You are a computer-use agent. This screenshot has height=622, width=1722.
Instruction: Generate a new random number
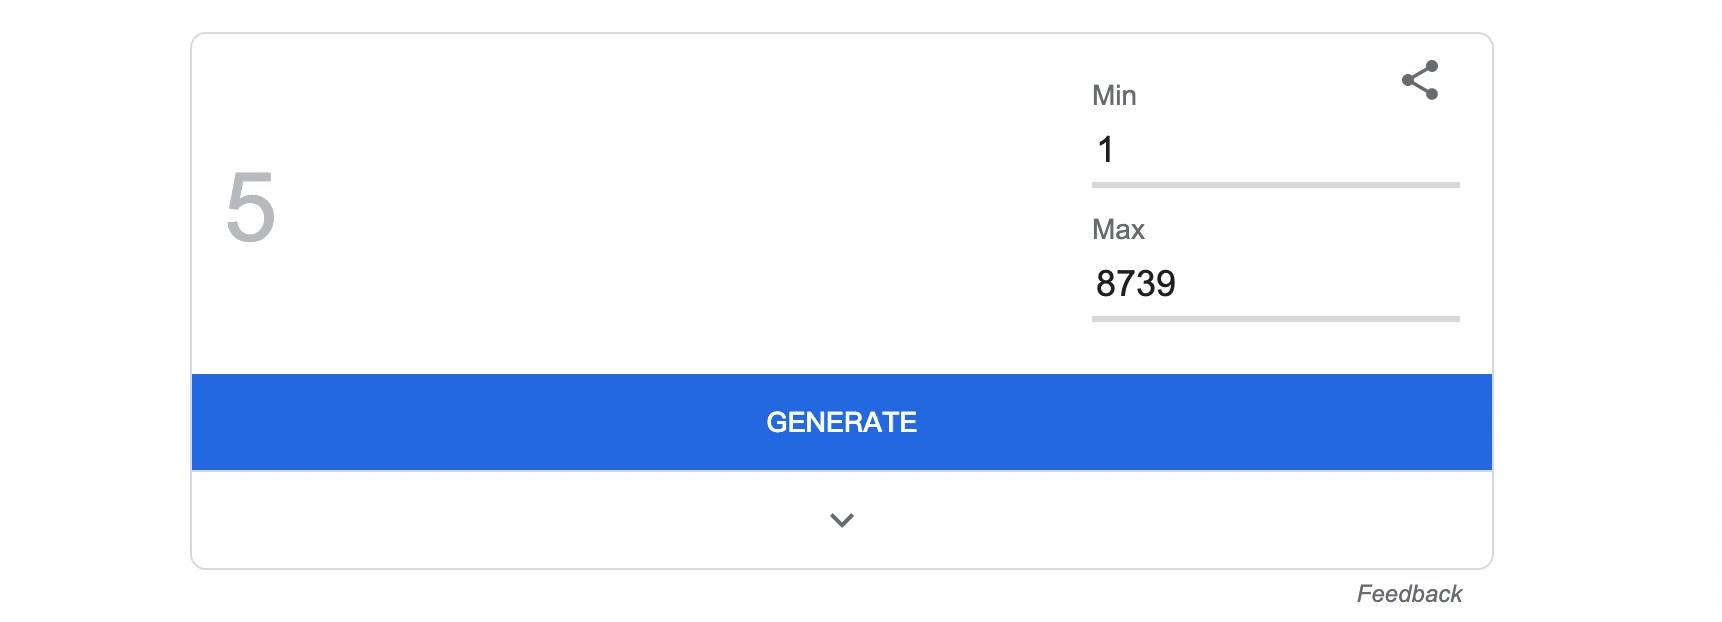[x=841, y=422]
